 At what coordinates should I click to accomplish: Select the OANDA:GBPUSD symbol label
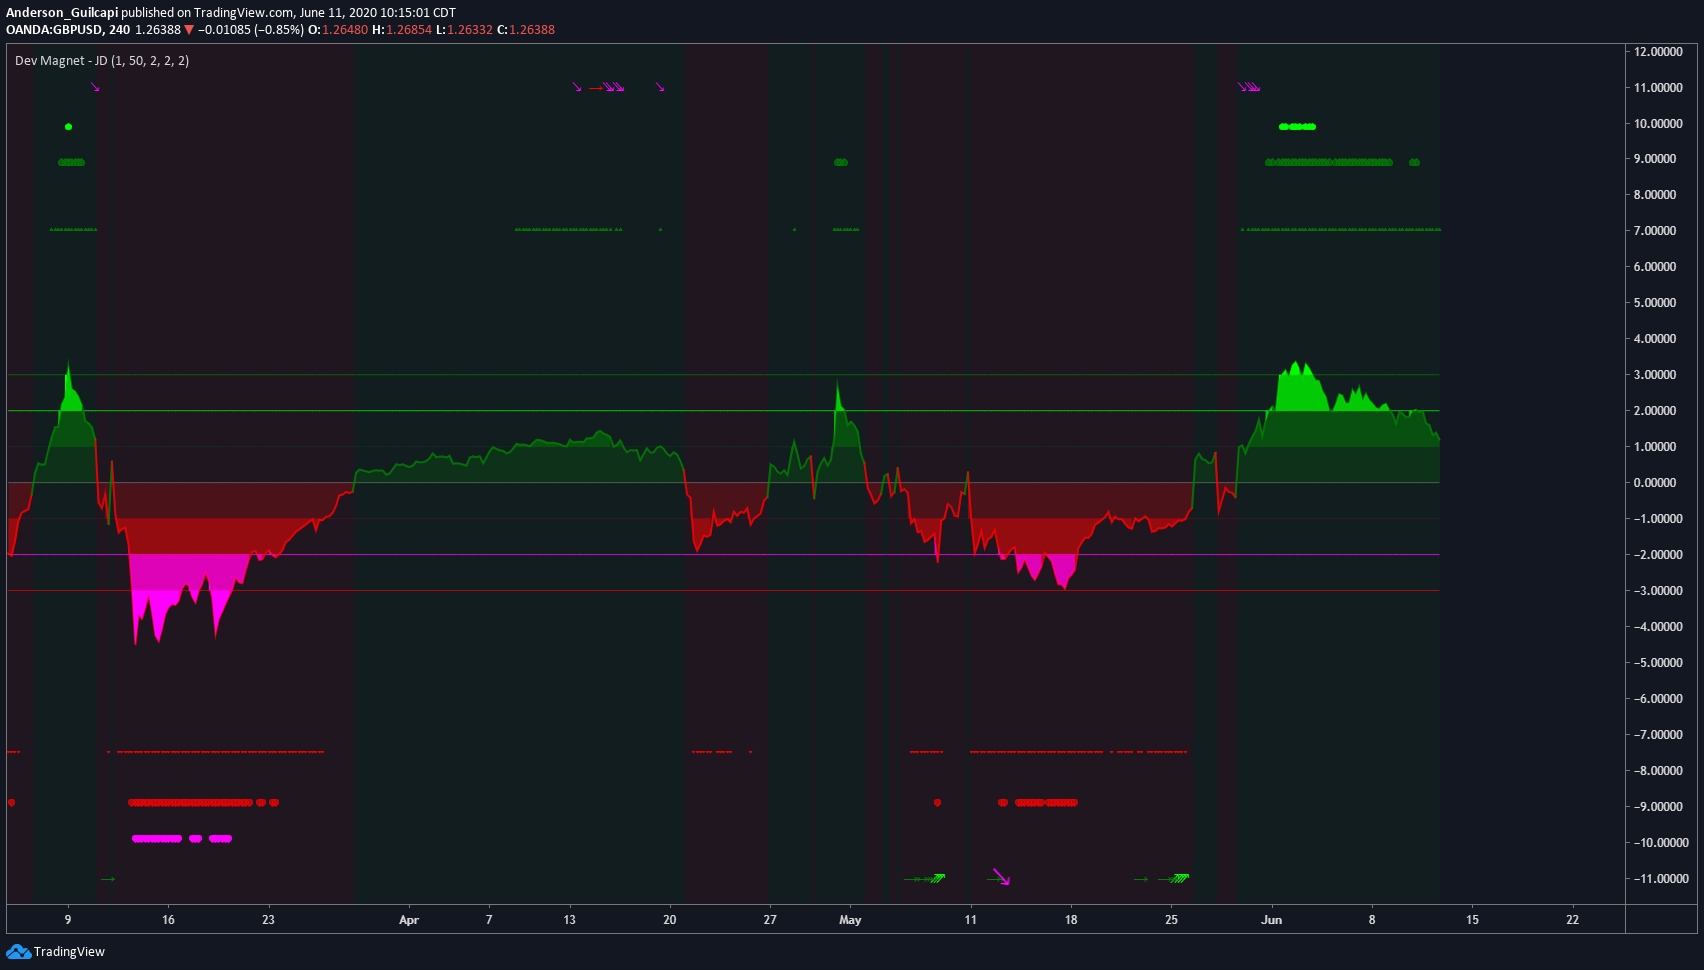54,30
